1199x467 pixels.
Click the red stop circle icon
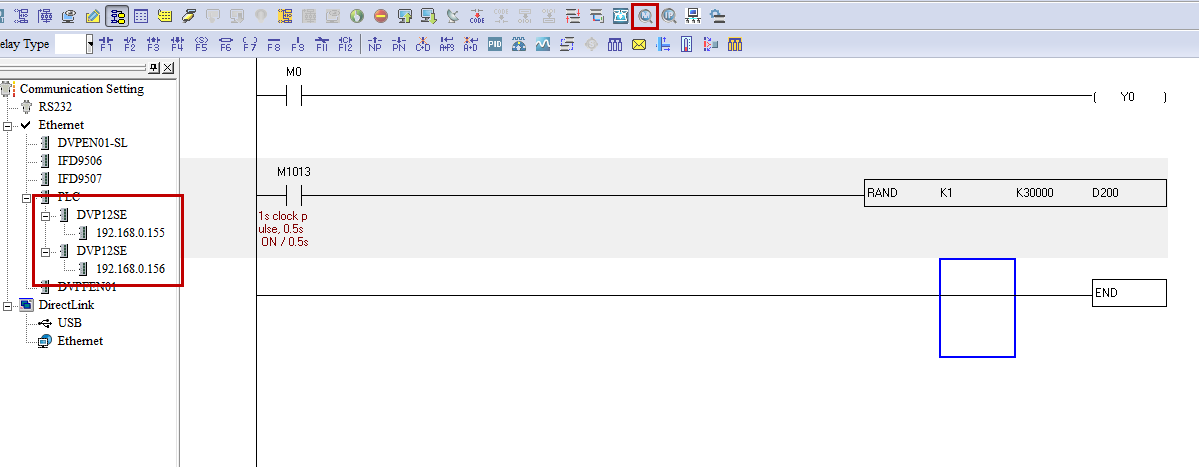pos(381,16)
